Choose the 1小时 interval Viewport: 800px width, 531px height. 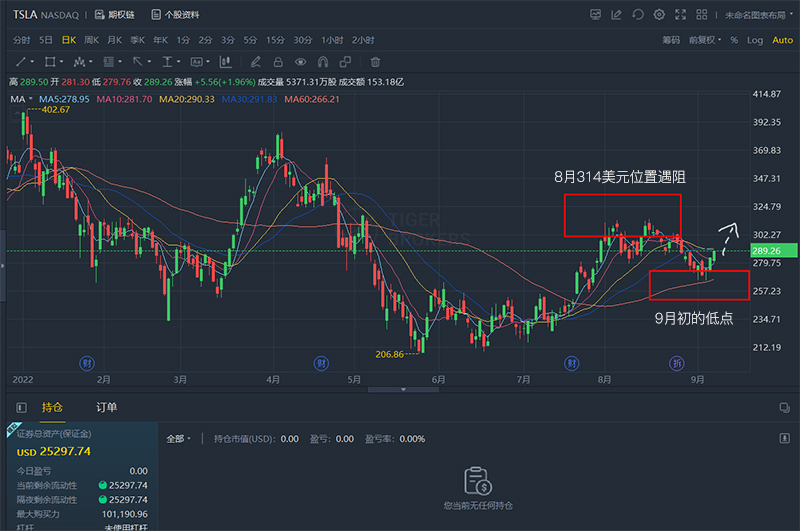pos(332,40)
